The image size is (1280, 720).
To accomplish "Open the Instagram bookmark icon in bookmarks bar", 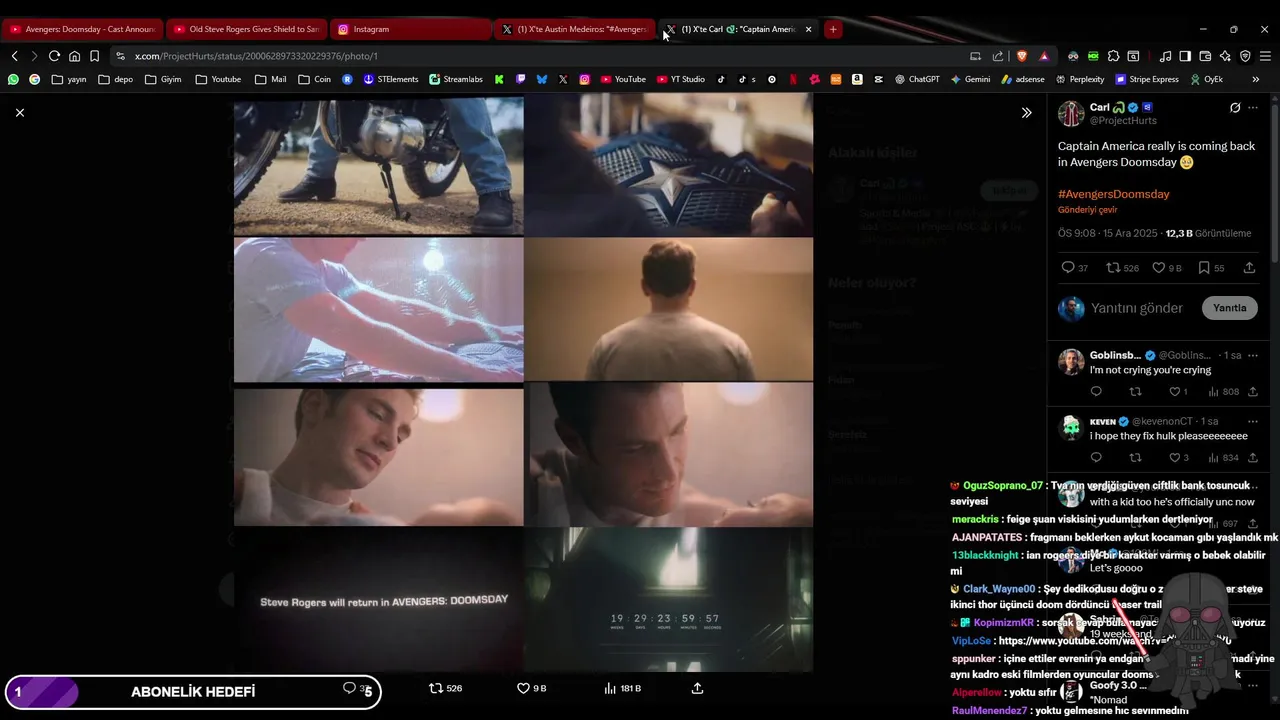I will pos(584,79).
